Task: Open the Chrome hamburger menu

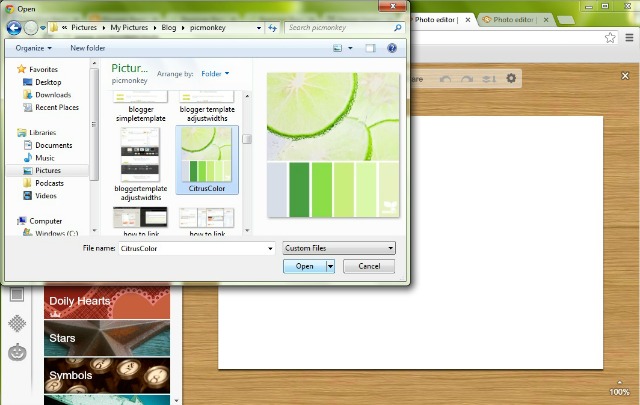Action: 629,38
